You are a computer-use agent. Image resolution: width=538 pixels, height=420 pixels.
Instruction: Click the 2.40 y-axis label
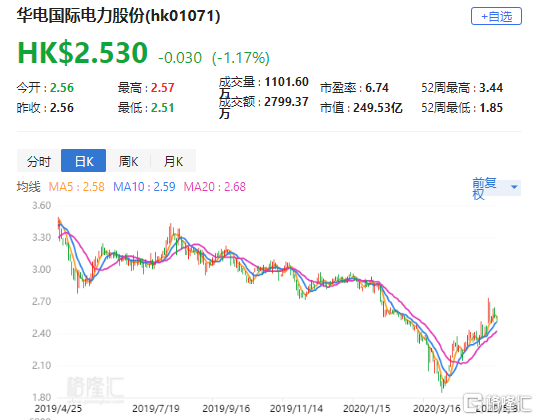pyautogui.click(x=42, y=333)
